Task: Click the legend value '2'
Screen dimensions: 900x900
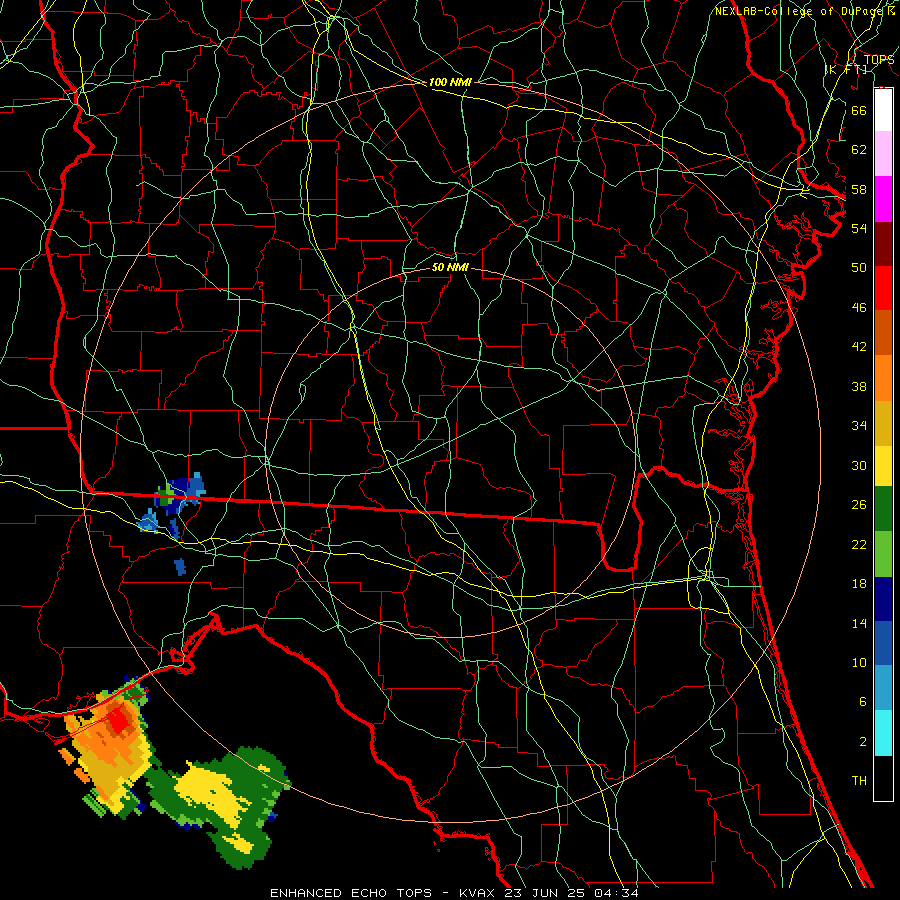Action: click(863, 742)
